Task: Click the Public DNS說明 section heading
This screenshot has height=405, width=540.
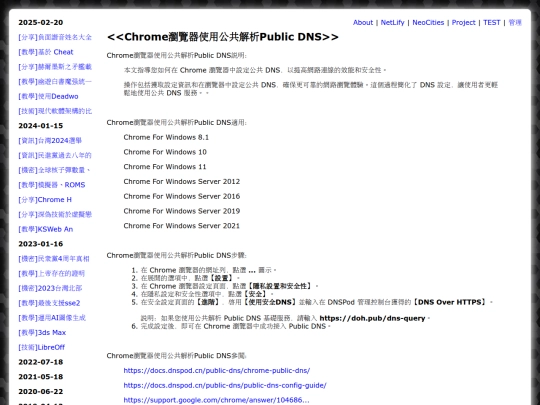Action: (177, 55)
